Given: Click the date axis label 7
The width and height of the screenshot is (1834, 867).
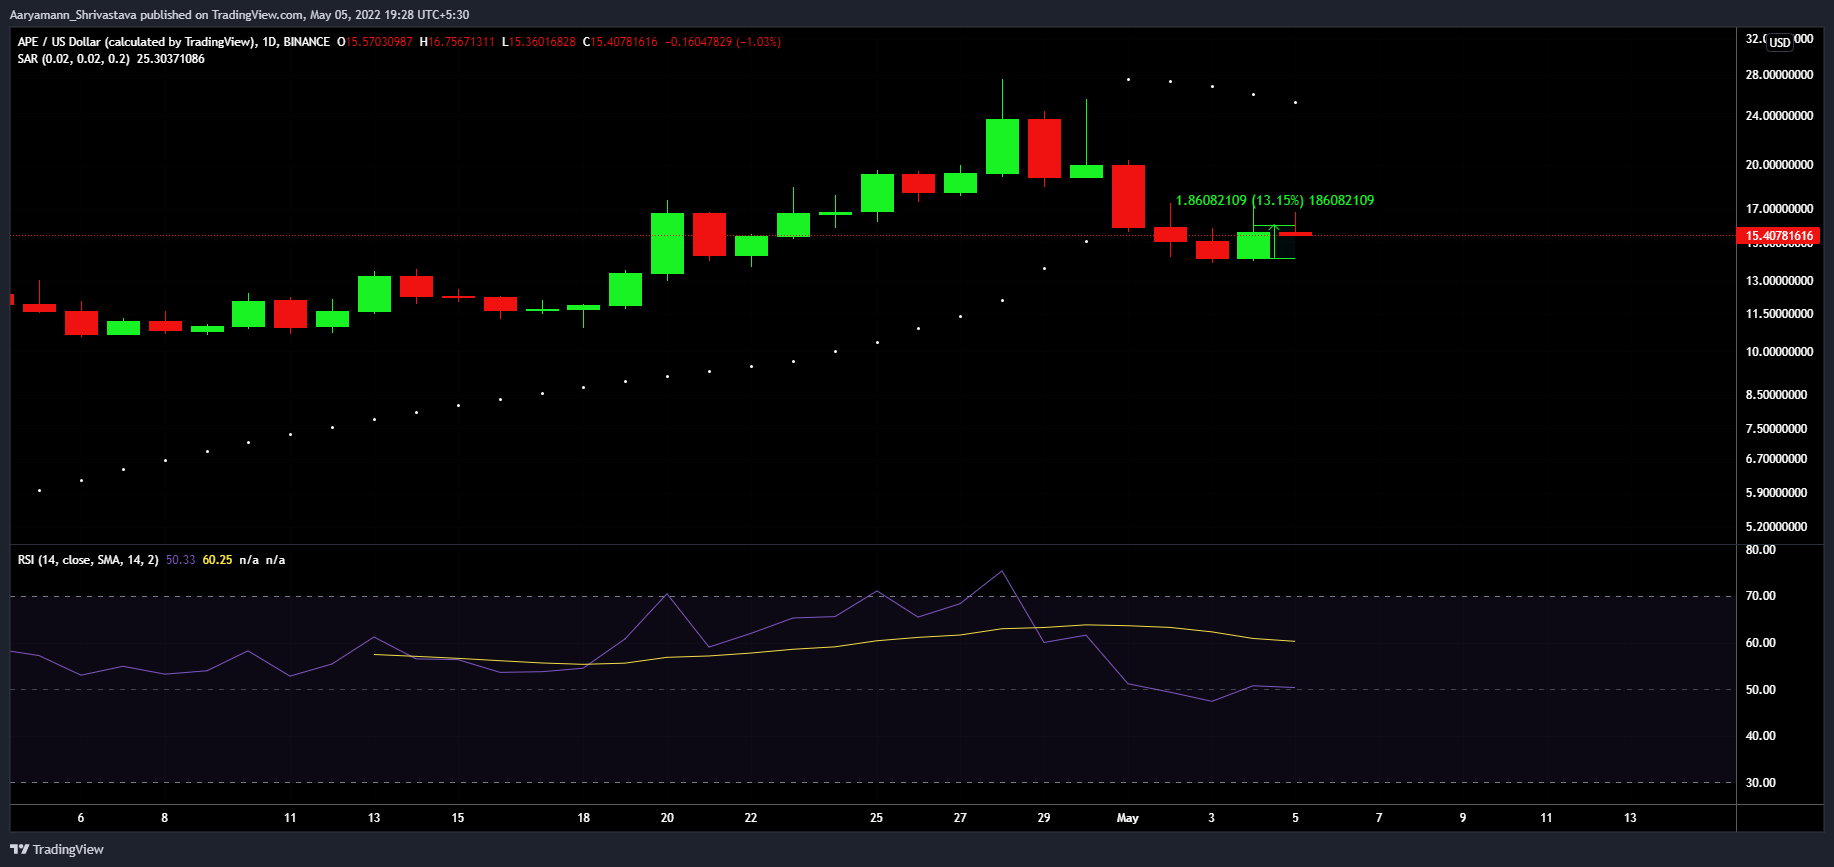Looking at the screenshot, I should [1379, 818].
